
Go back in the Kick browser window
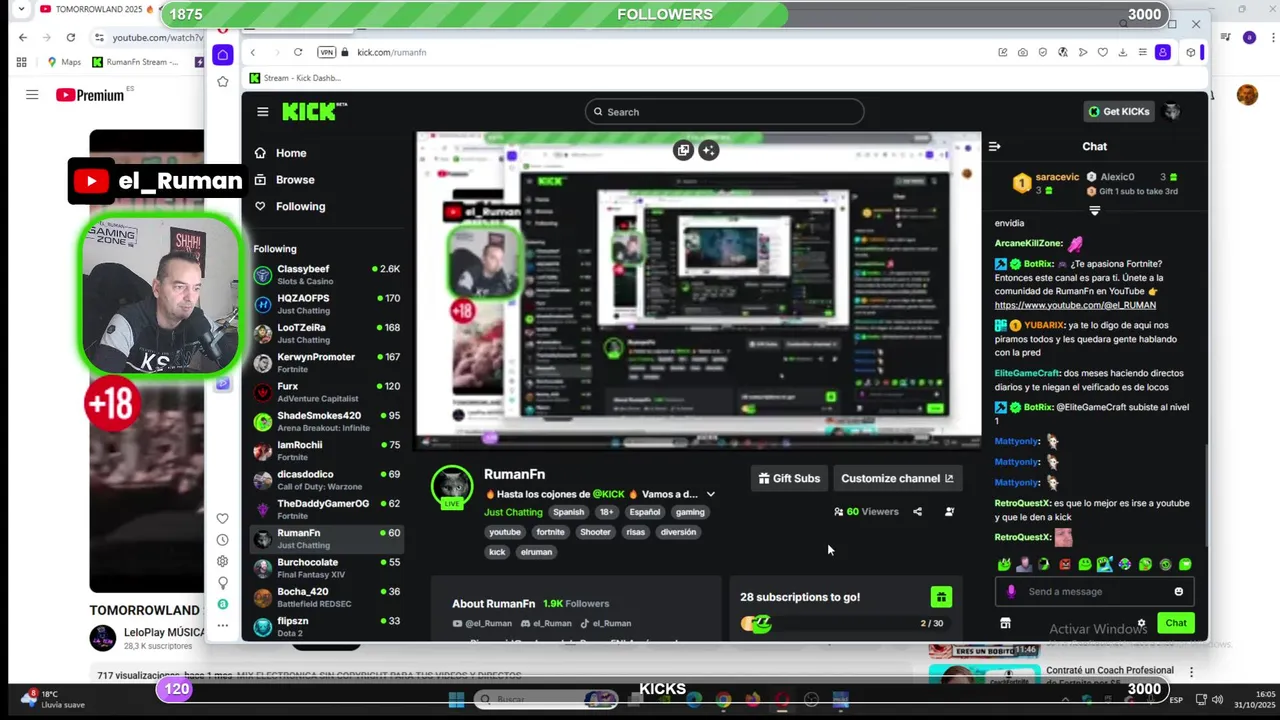(253, 52)
